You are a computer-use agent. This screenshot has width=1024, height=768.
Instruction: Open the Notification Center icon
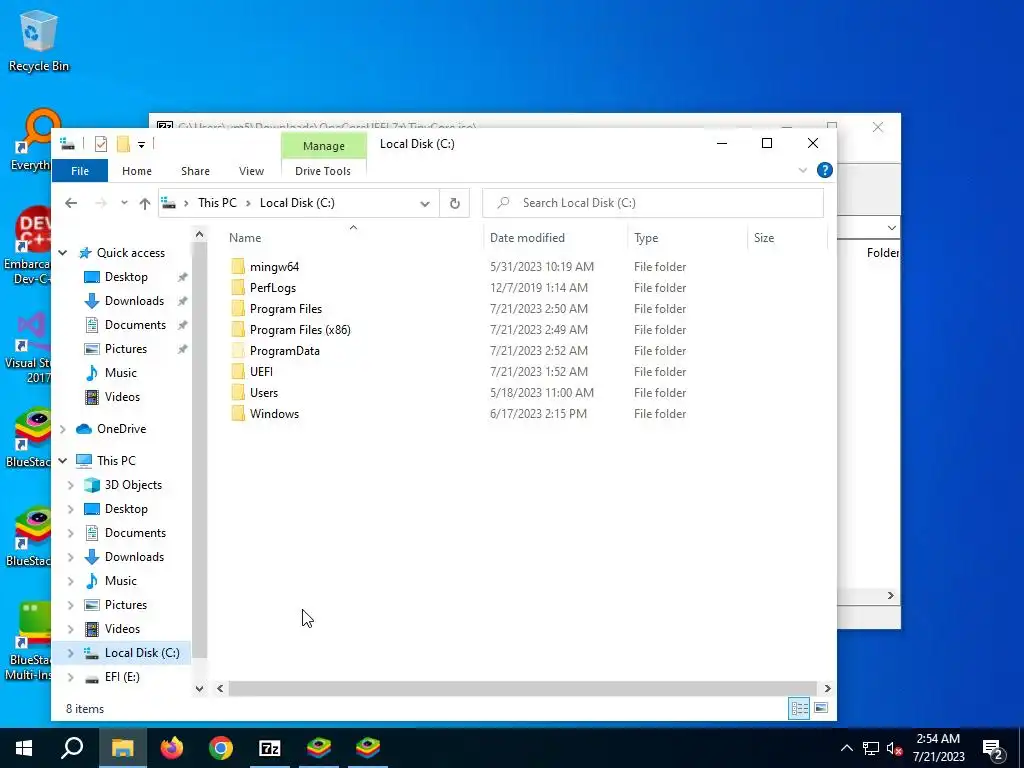[x=993, y=748]
